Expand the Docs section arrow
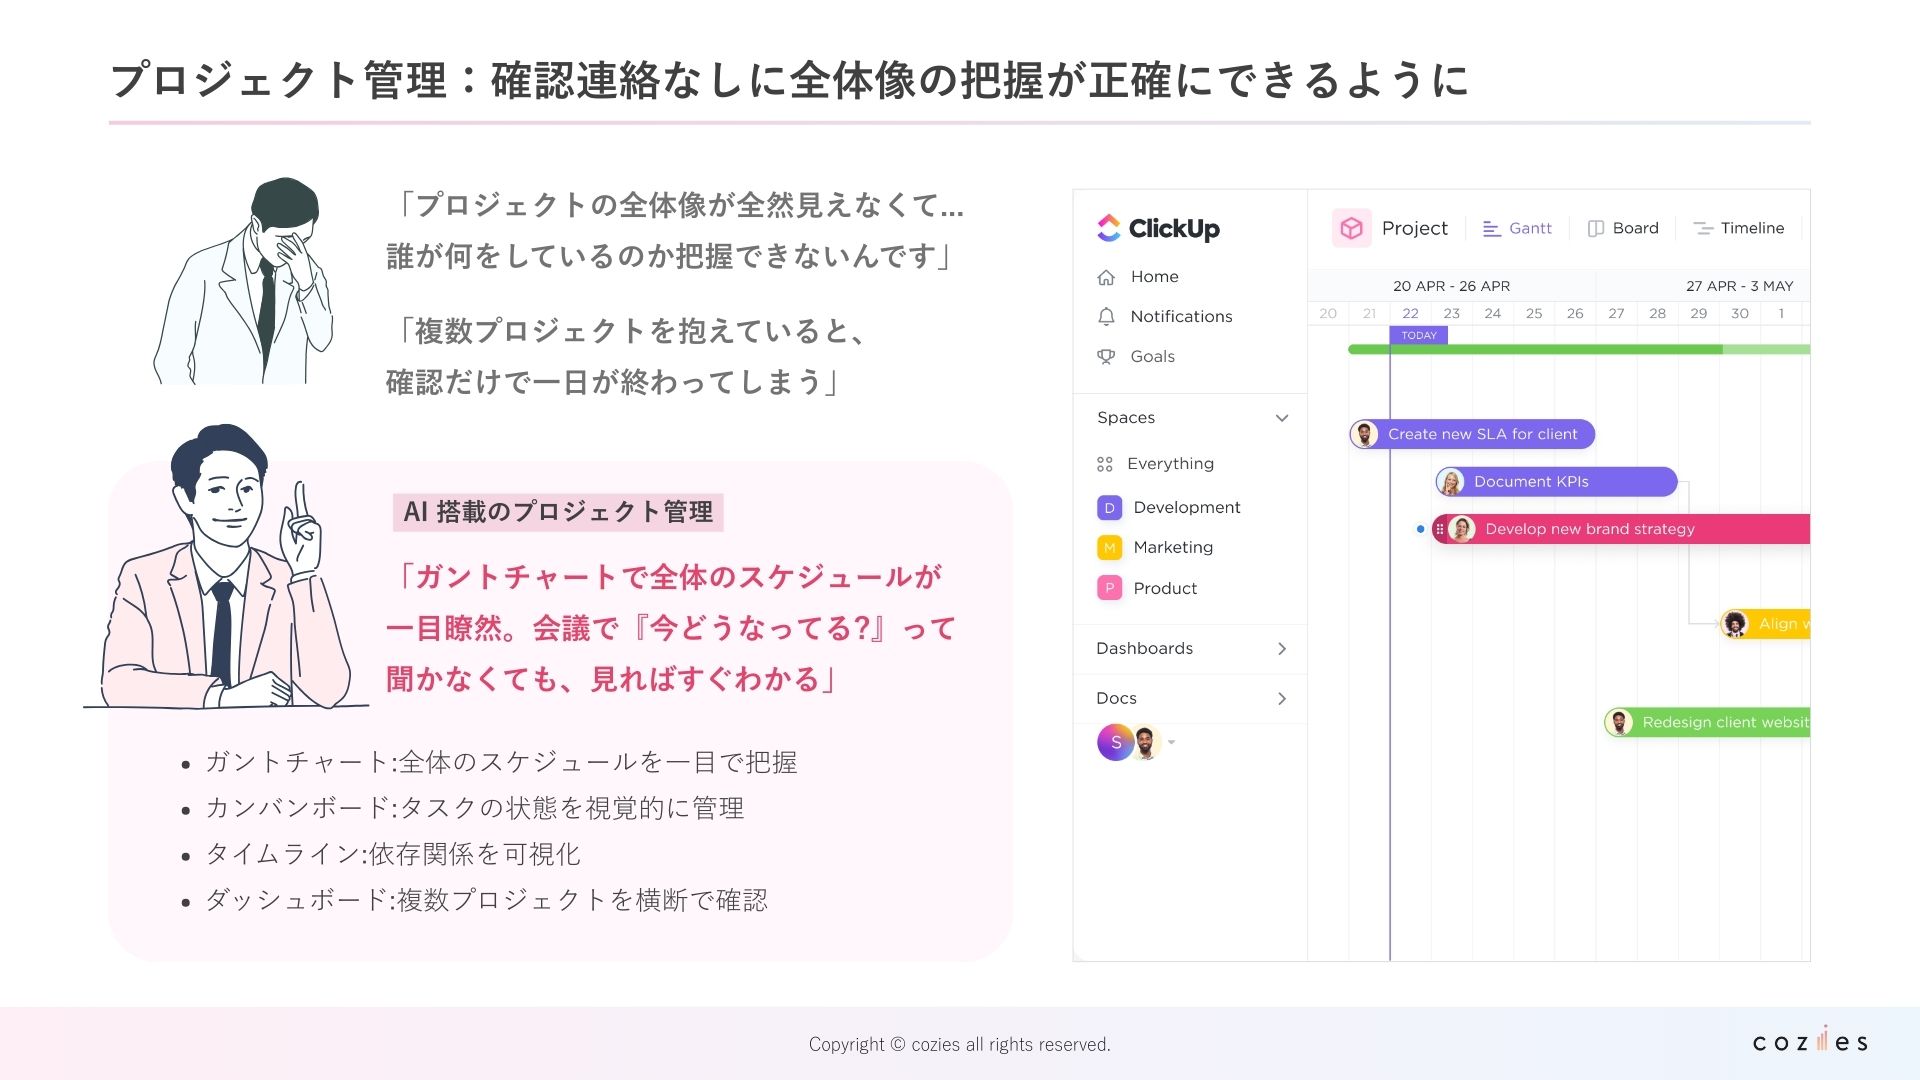Image resolution: width=1920 pixels, height=1080 pixels. 1282,699
